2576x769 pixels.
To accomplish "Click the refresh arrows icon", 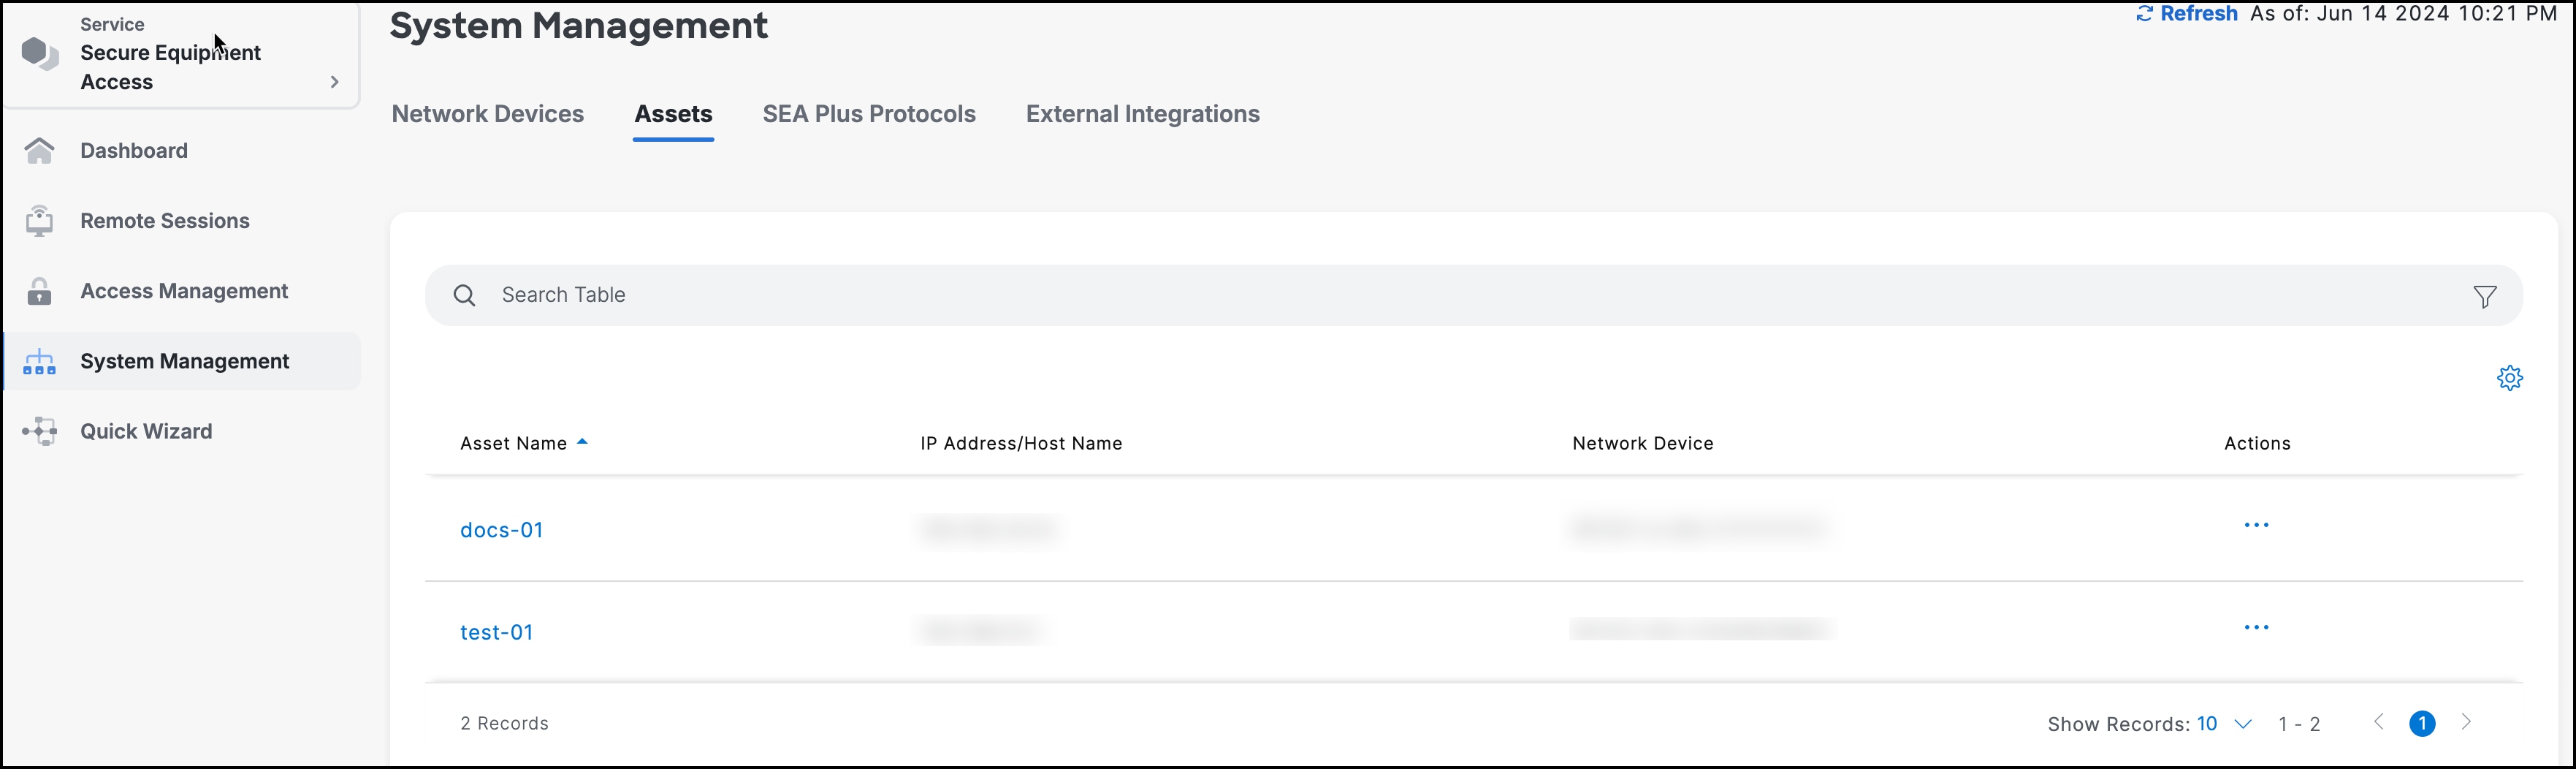I will [x=2144, y=14].
